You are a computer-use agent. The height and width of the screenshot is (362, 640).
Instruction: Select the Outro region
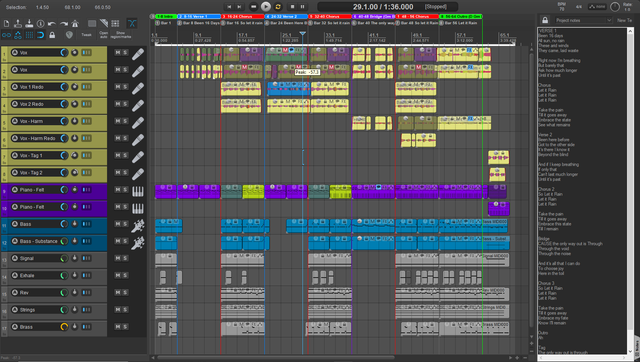click(461, 17)
